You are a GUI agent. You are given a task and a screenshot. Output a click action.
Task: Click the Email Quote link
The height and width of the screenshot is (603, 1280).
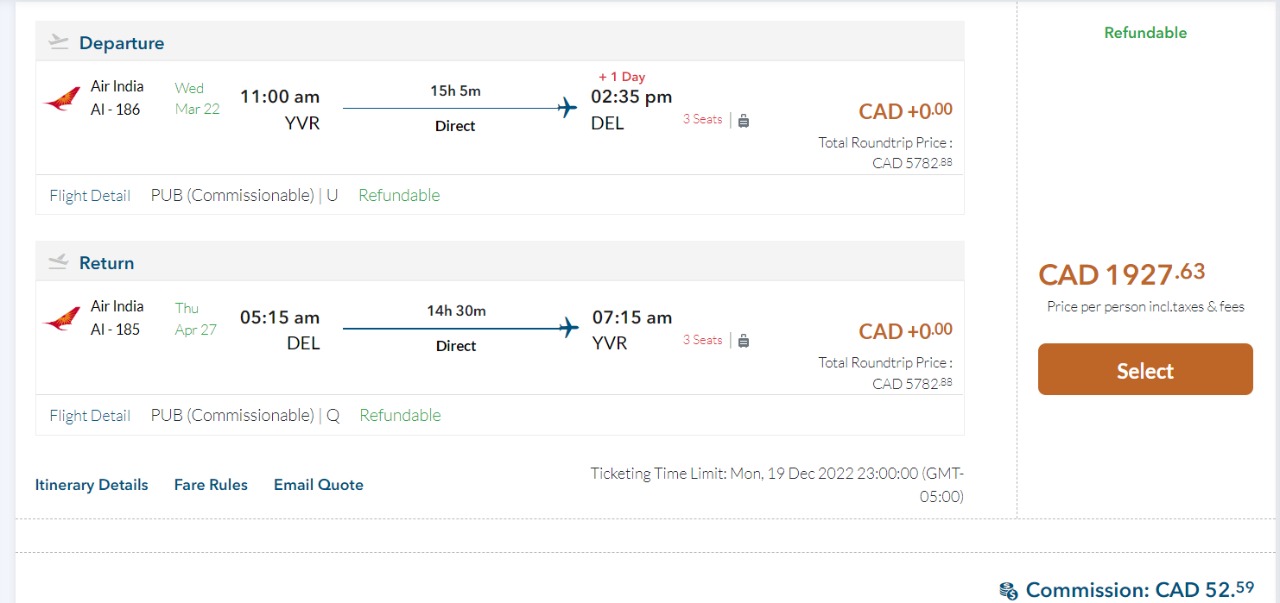pos(319,485)
